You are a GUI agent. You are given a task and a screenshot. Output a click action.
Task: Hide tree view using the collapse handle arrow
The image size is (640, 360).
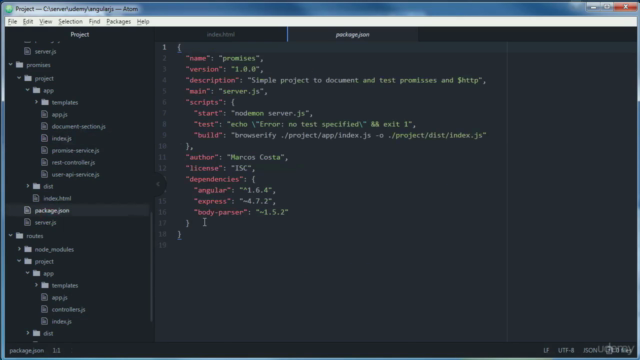[x=158, y=184]
